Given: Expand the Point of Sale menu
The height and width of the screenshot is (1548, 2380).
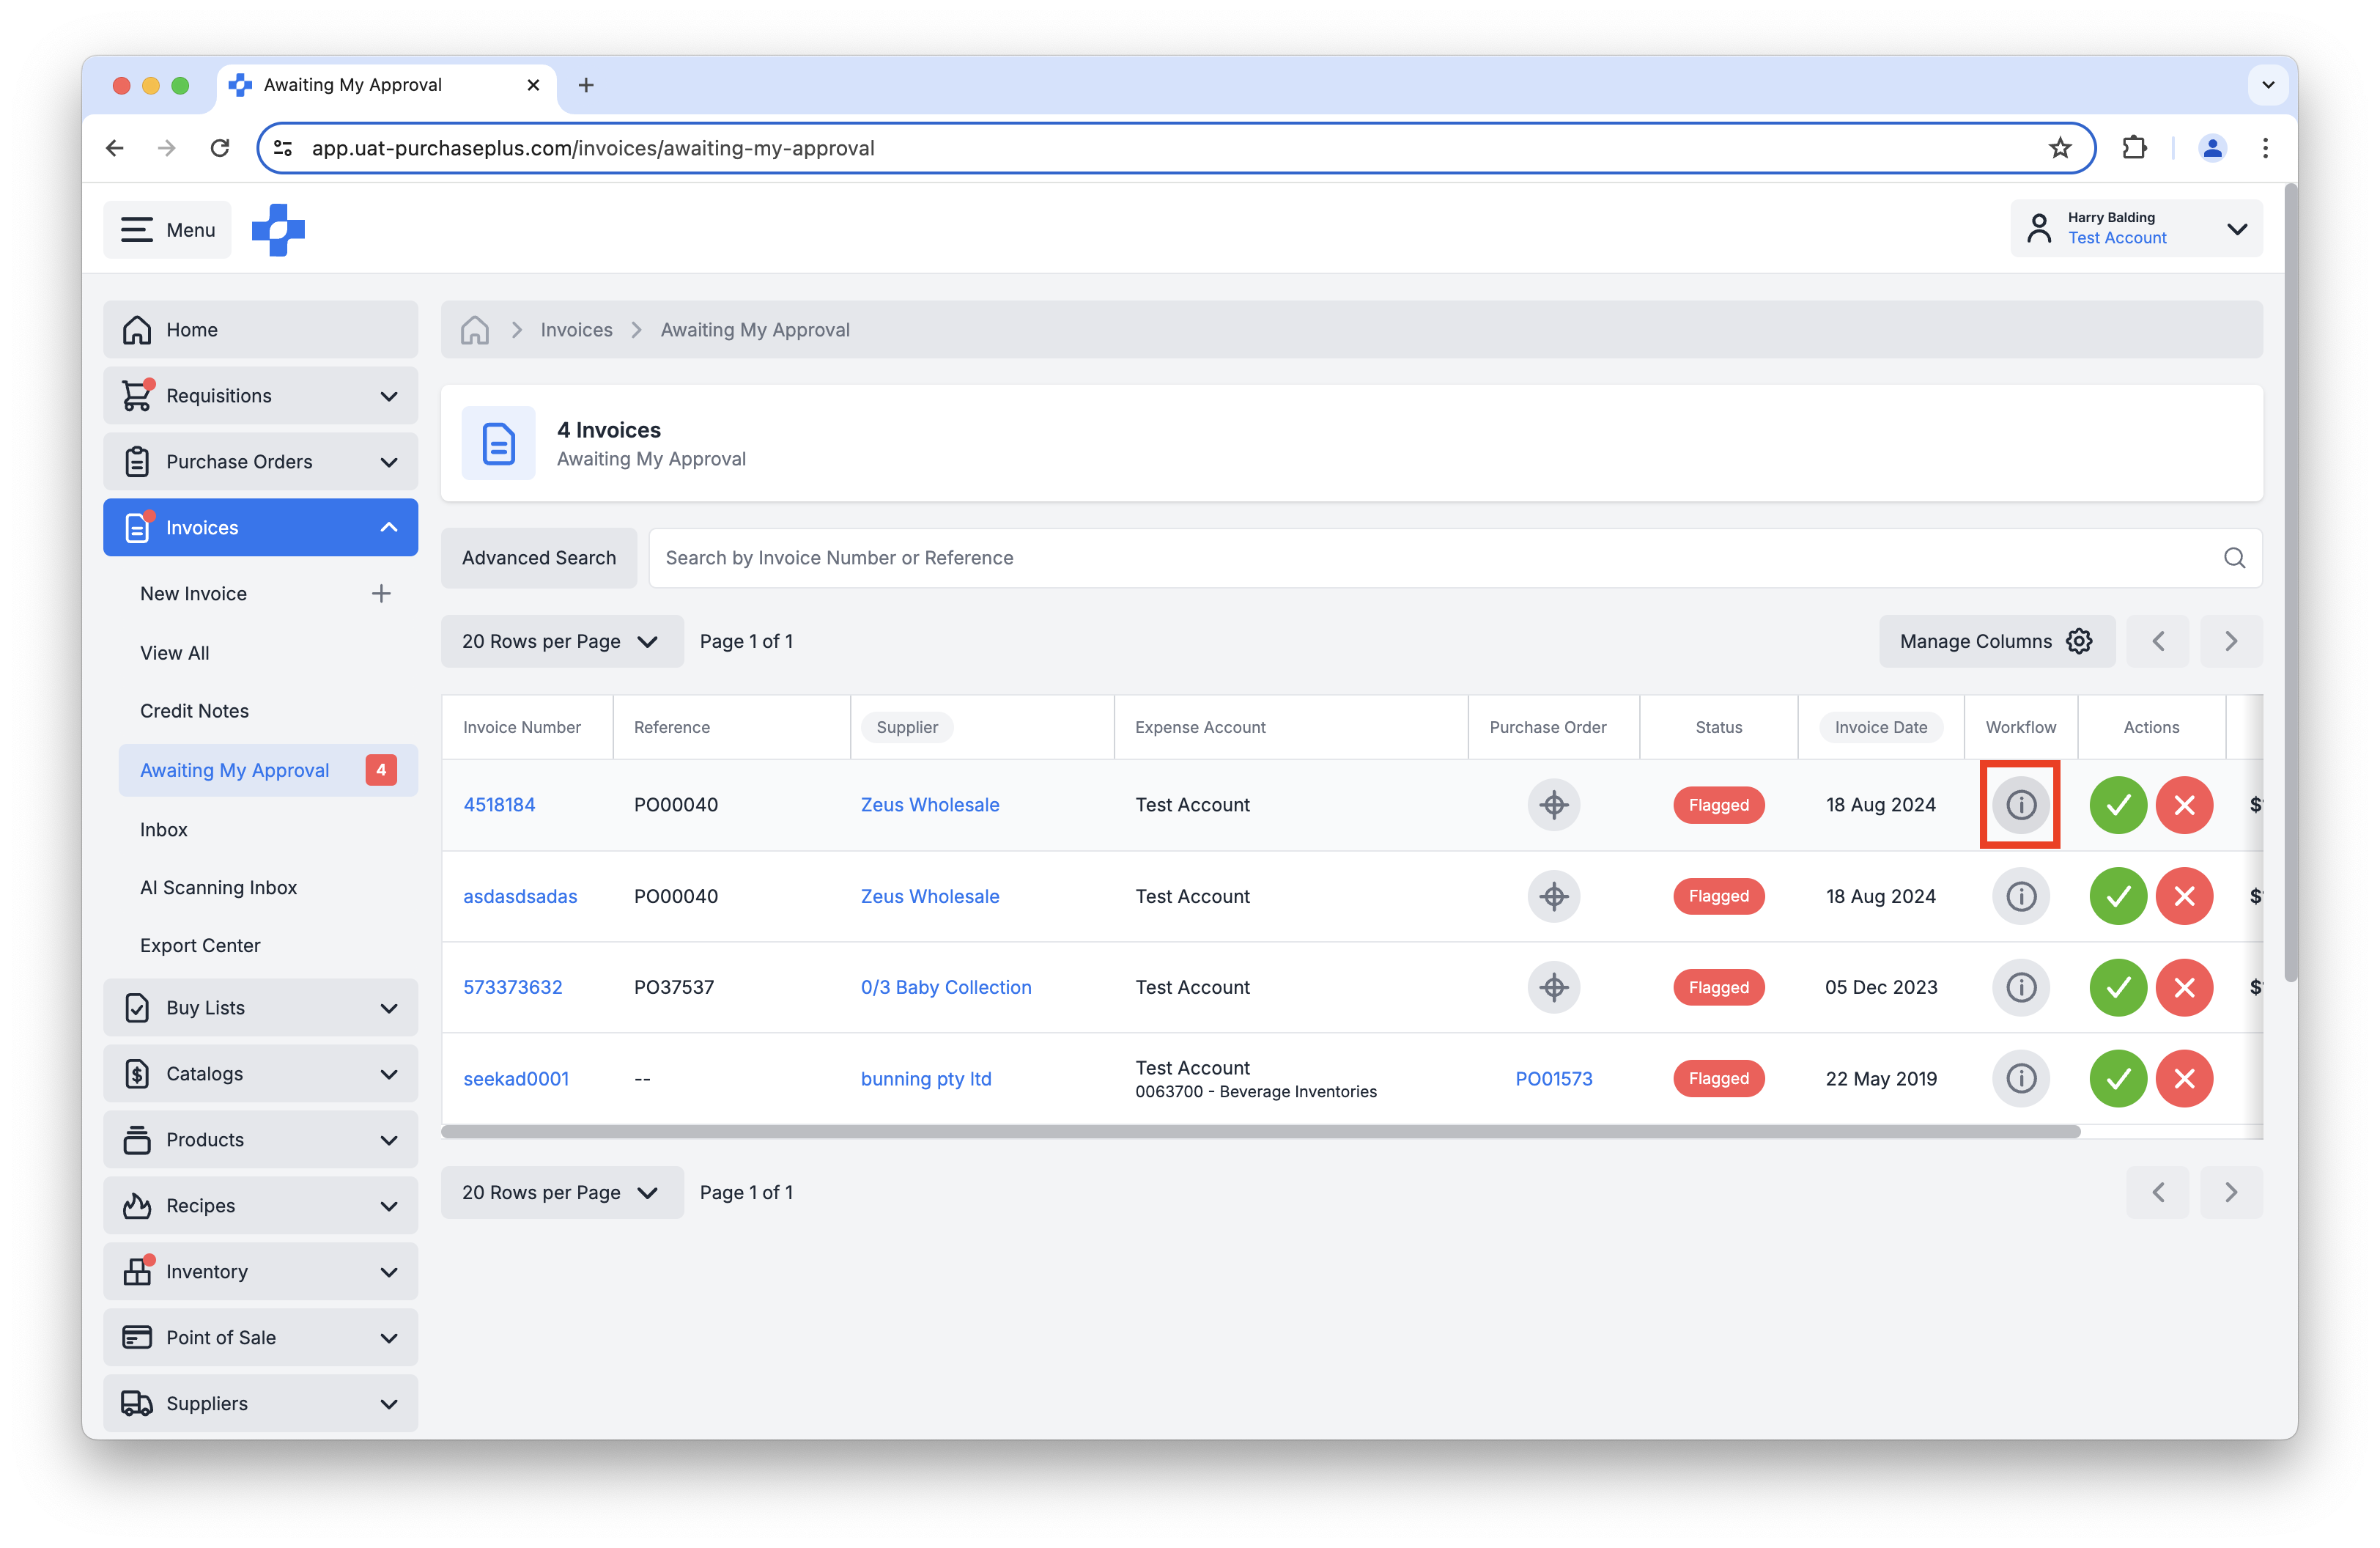Looking at the screenshot, I should pos(260,1338).
